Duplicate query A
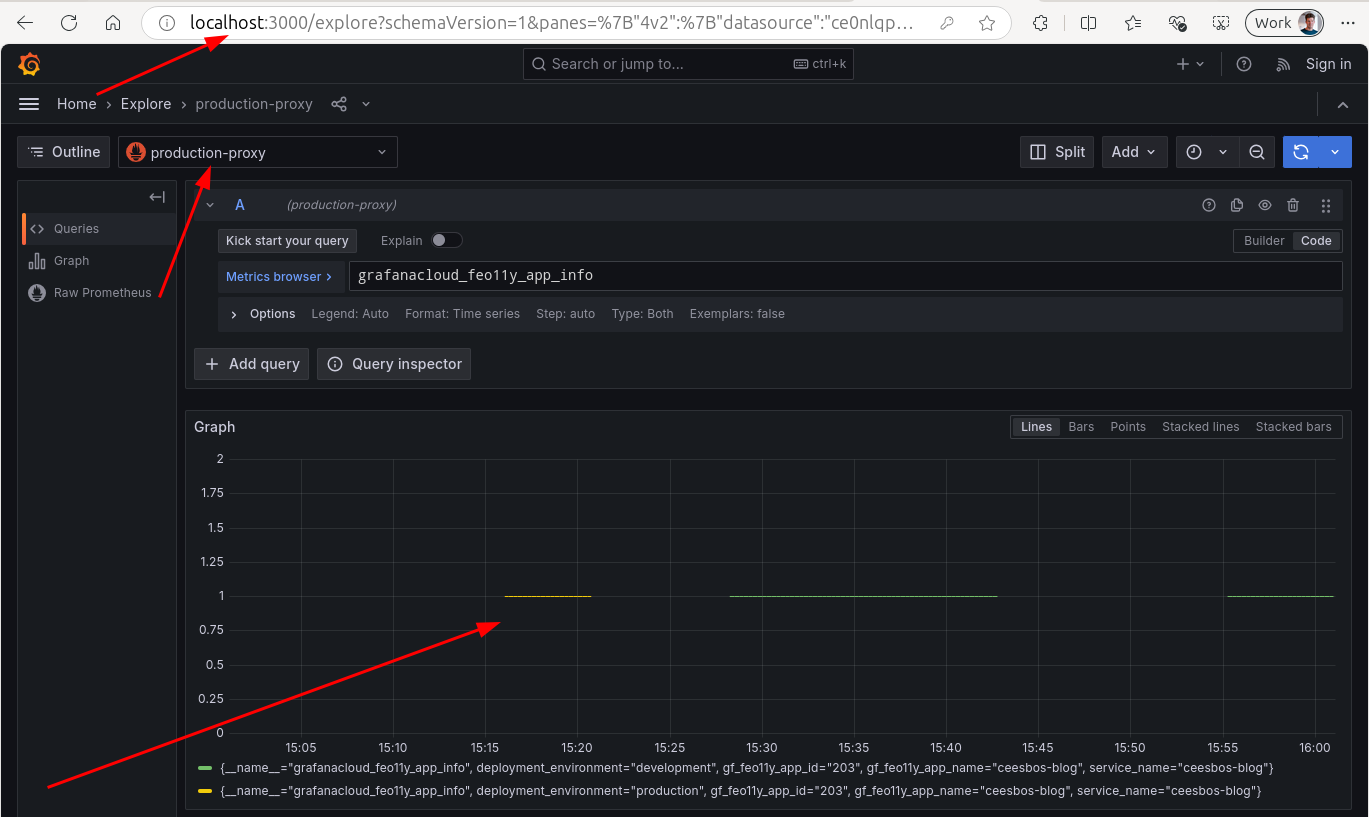Viewport: 1369px width, 817px height. point(1237,205)
